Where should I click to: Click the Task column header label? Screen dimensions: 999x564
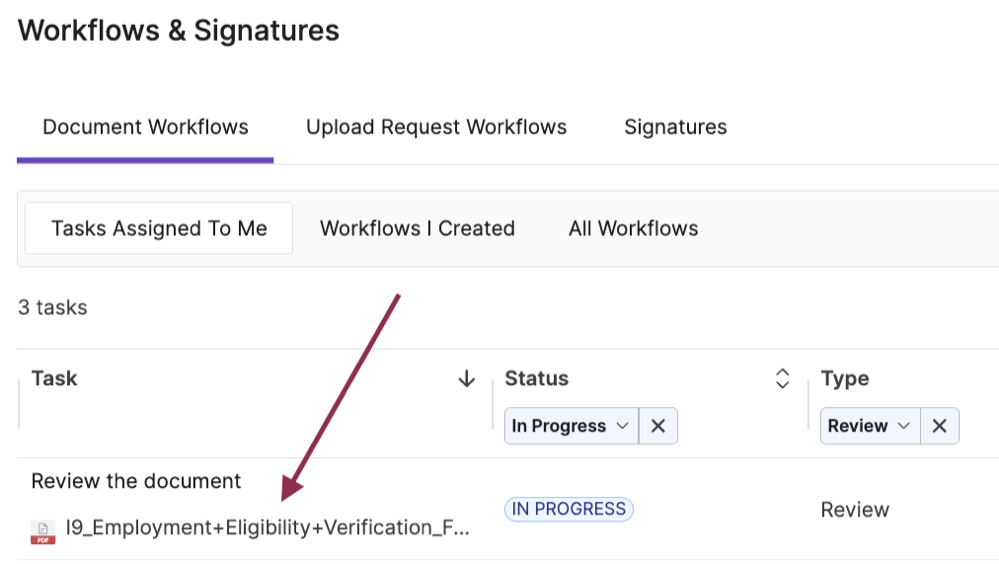(x=54, y=379)
